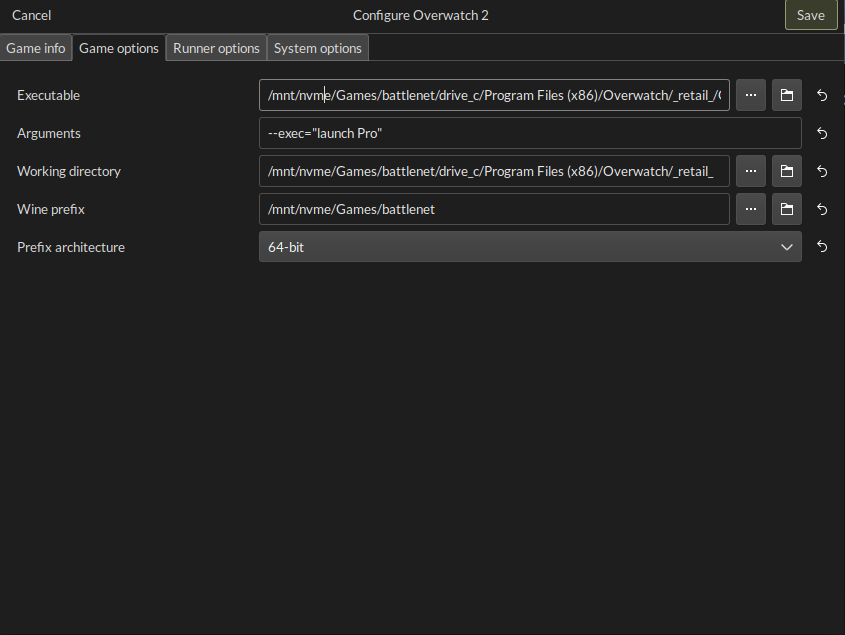Viewport: 845px width, 635px height.
Task: Reset the Arguments field with undo arrow
Action: [x=822, y=133]
